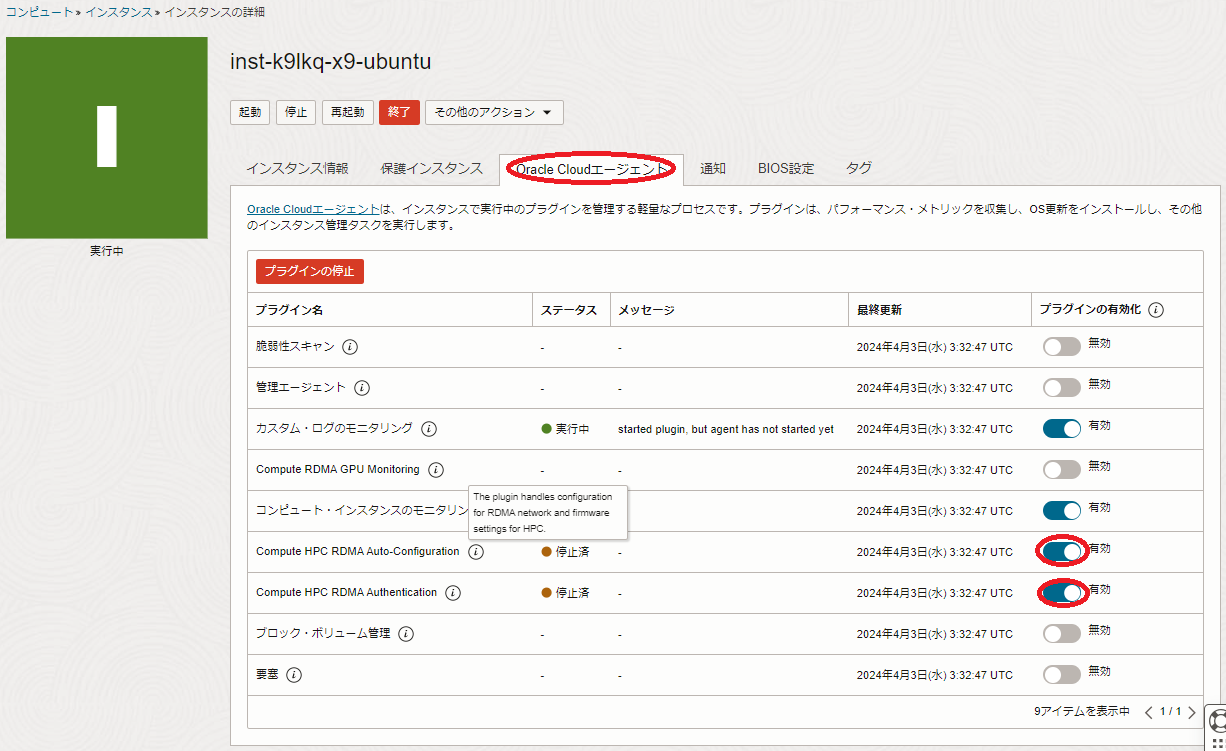Go to next page of plugin list
The height and width of the screenshot is (751, 1226).
tap(1191, 712)
